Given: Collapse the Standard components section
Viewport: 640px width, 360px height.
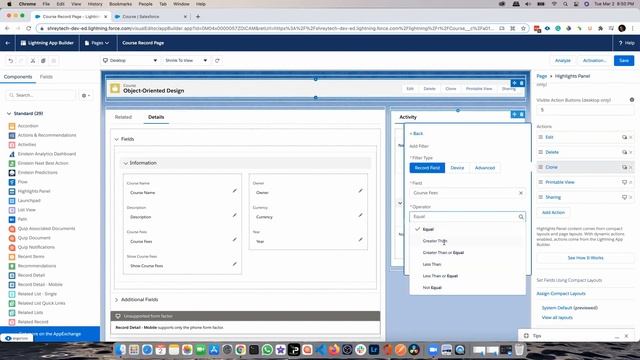Looking at the screenshot, I should (x=9, y=113).
